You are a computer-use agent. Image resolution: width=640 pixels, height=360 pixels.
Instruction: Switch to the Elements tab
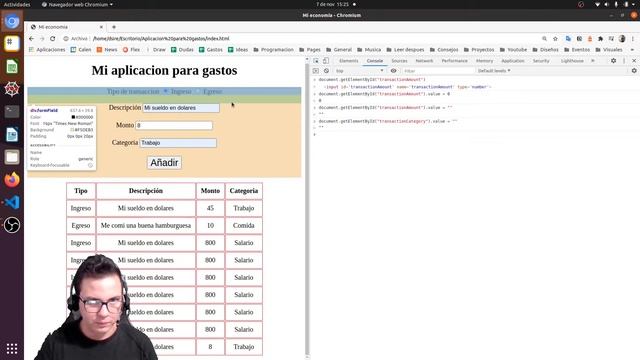[349, 61]
